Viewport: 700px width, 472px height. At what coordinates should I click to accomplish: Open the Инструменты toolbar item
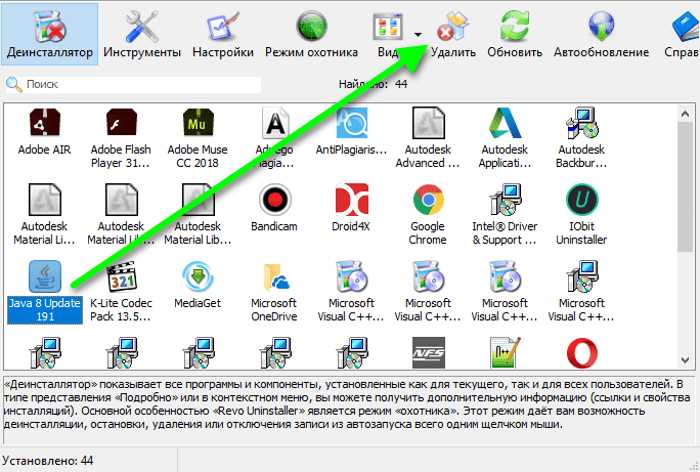[x=142, y=34]
